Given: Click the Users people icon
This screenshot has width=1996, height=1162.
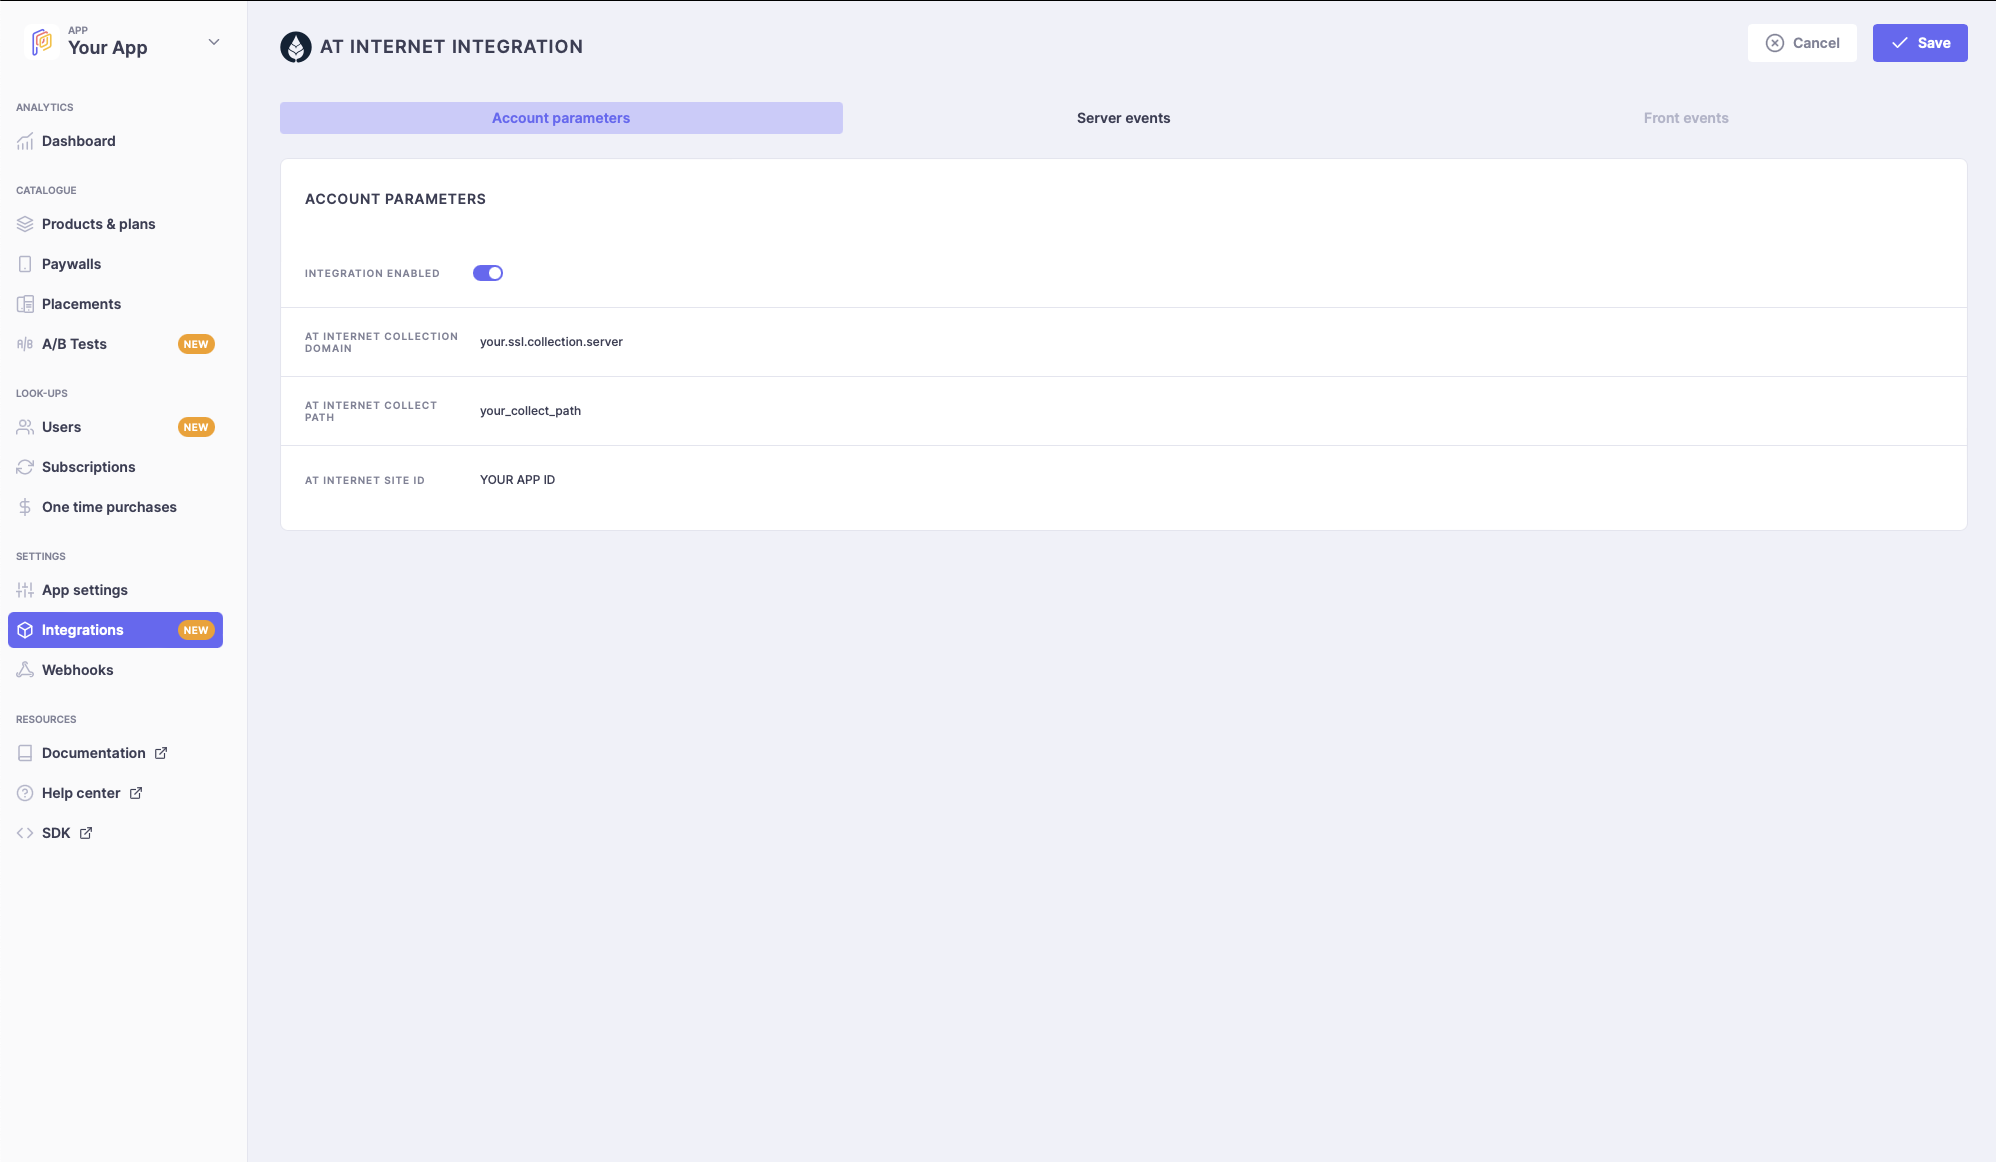Looking at the screenshot, I should pos(25,427).
